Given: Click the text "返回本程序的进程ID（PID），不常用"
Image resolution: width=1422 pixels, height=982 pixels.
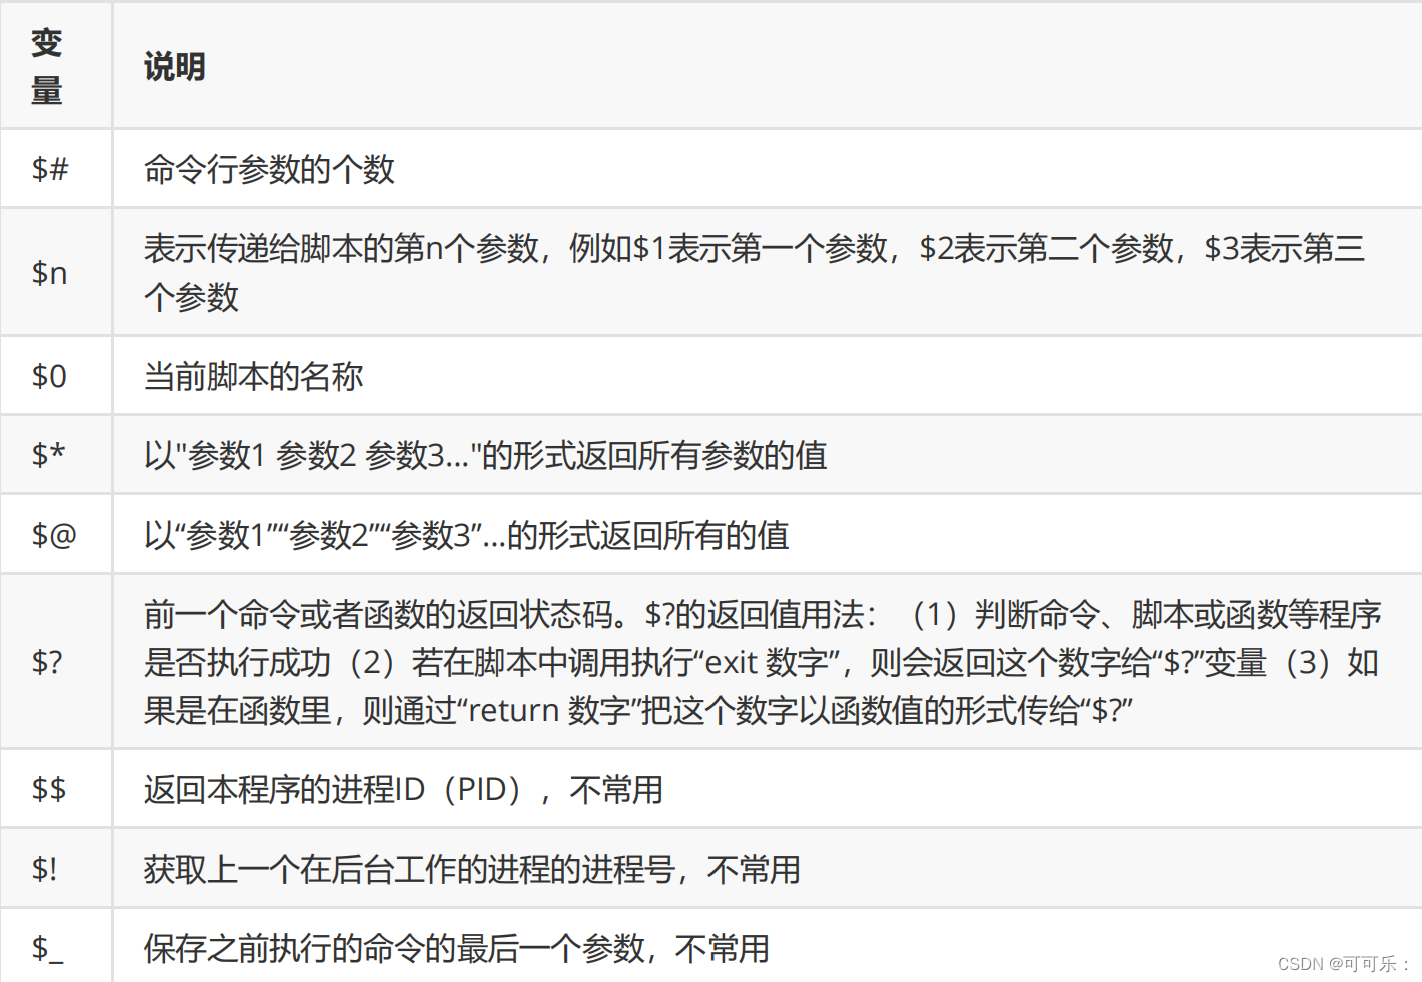Looking at the screenshot, I should [403, 789].
